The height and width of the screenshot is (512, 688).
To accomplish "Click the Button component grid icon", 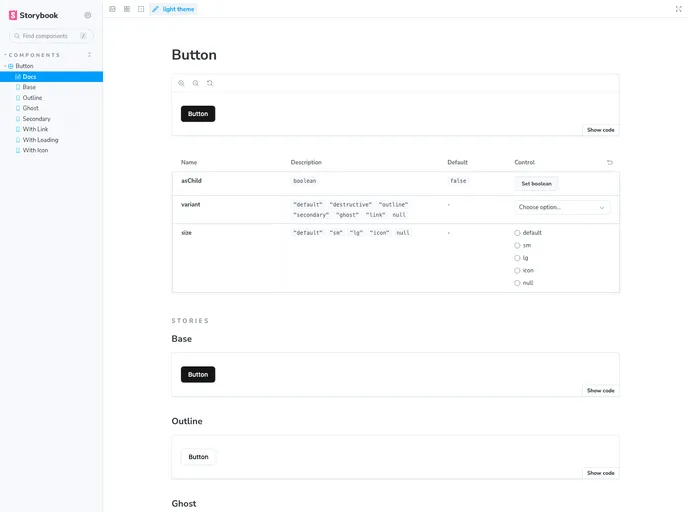I will [x=11, y=66].
